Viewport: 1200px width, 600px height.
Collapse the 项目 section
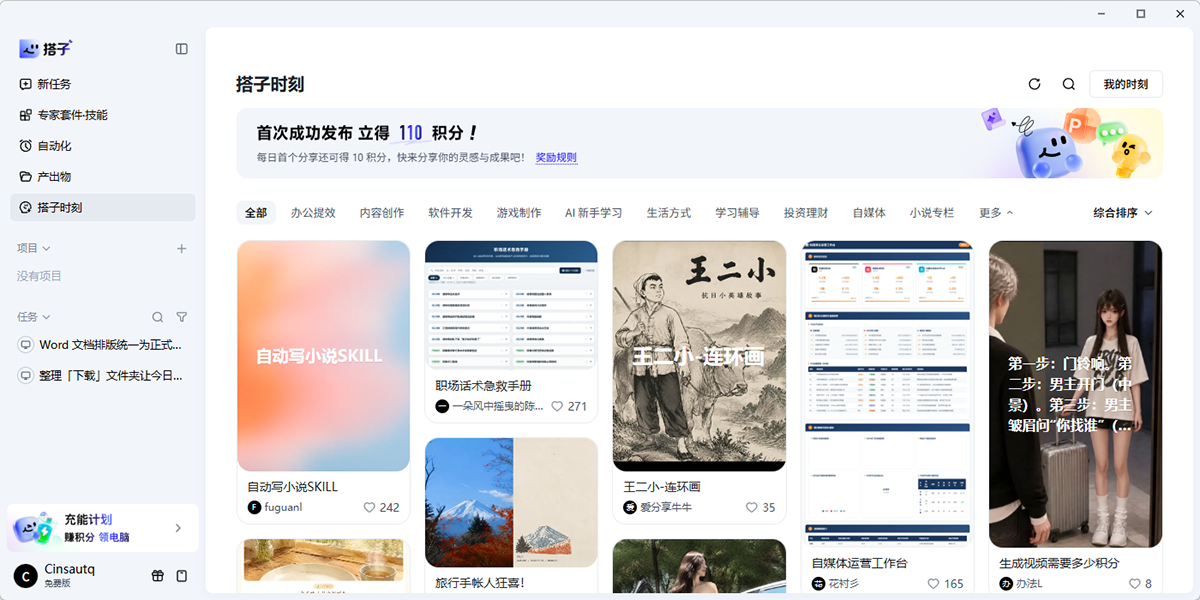34,248
